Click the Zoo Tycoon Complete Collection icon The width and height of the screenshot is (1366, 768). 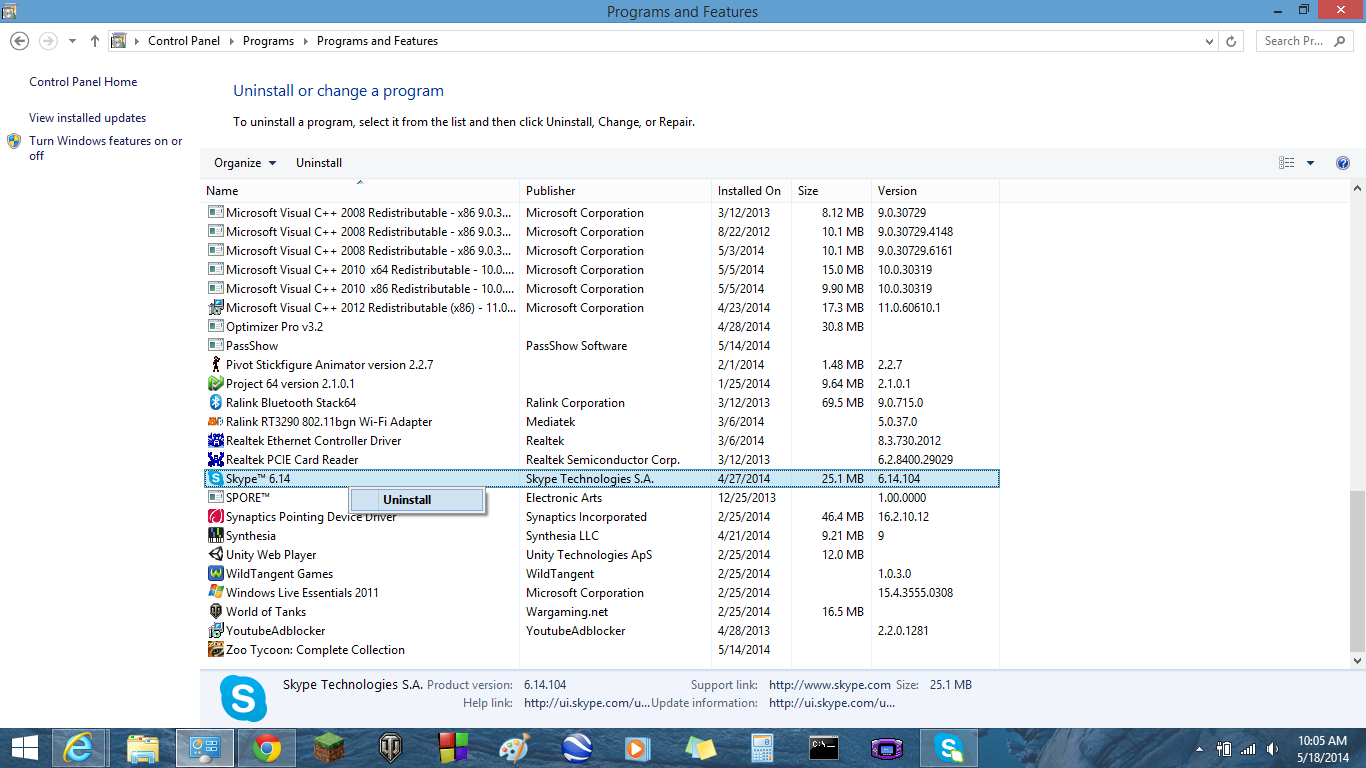tap(216, 650)
